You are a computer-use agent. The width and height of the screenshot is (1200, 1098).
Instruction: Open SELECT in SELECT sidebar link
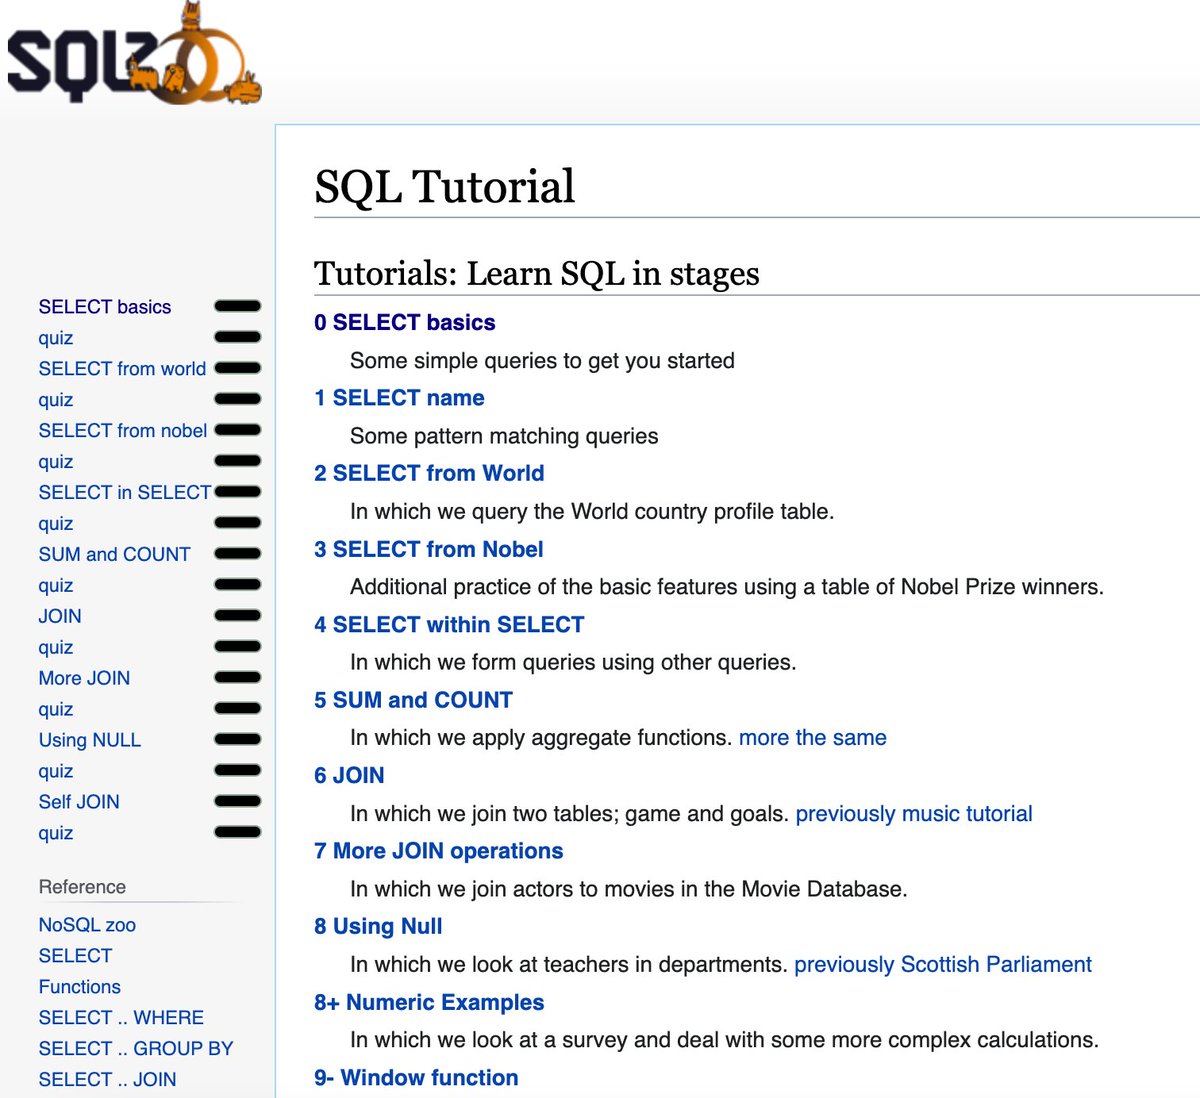(124, 492)
